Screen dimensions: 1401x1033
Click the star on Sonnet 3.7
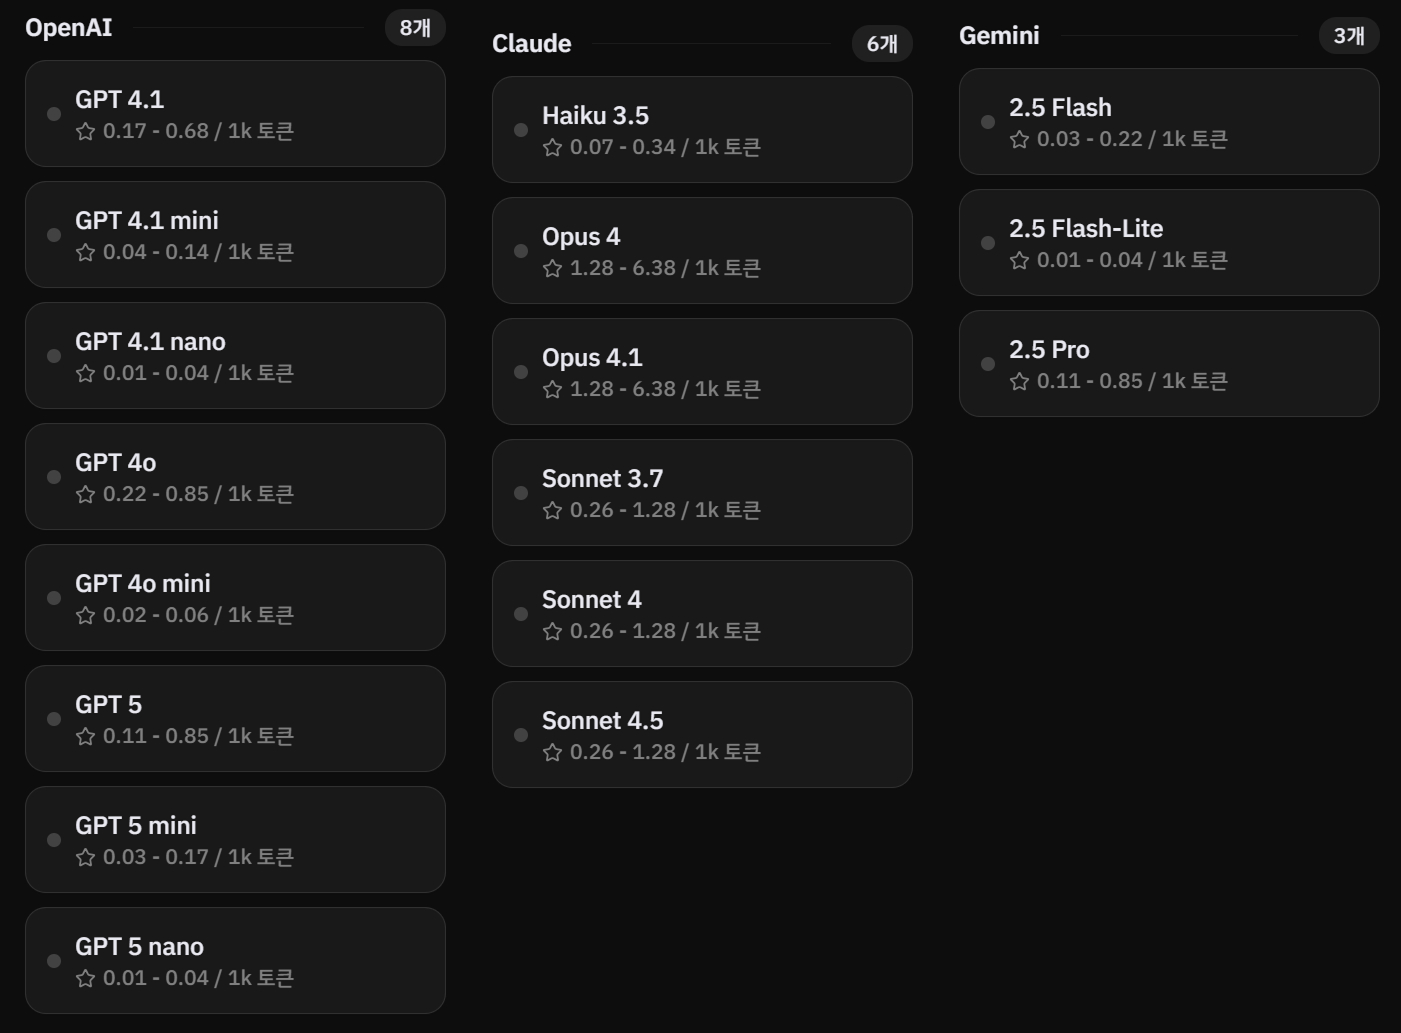pos(553,510)
